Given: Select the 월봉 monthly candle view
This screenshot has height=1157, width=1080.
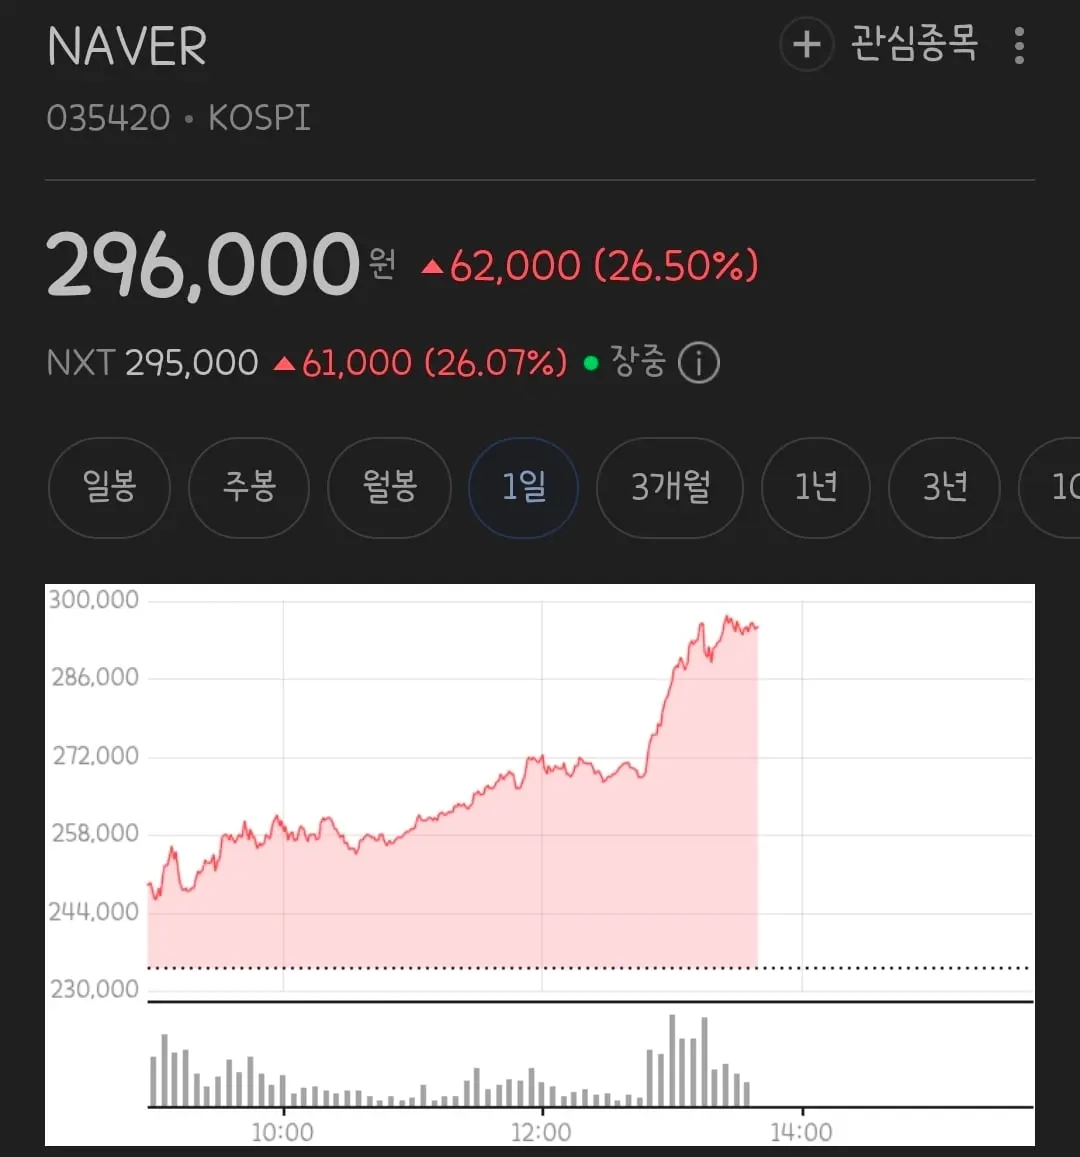Looking at the screenshot, I should (x=390, y=487).
